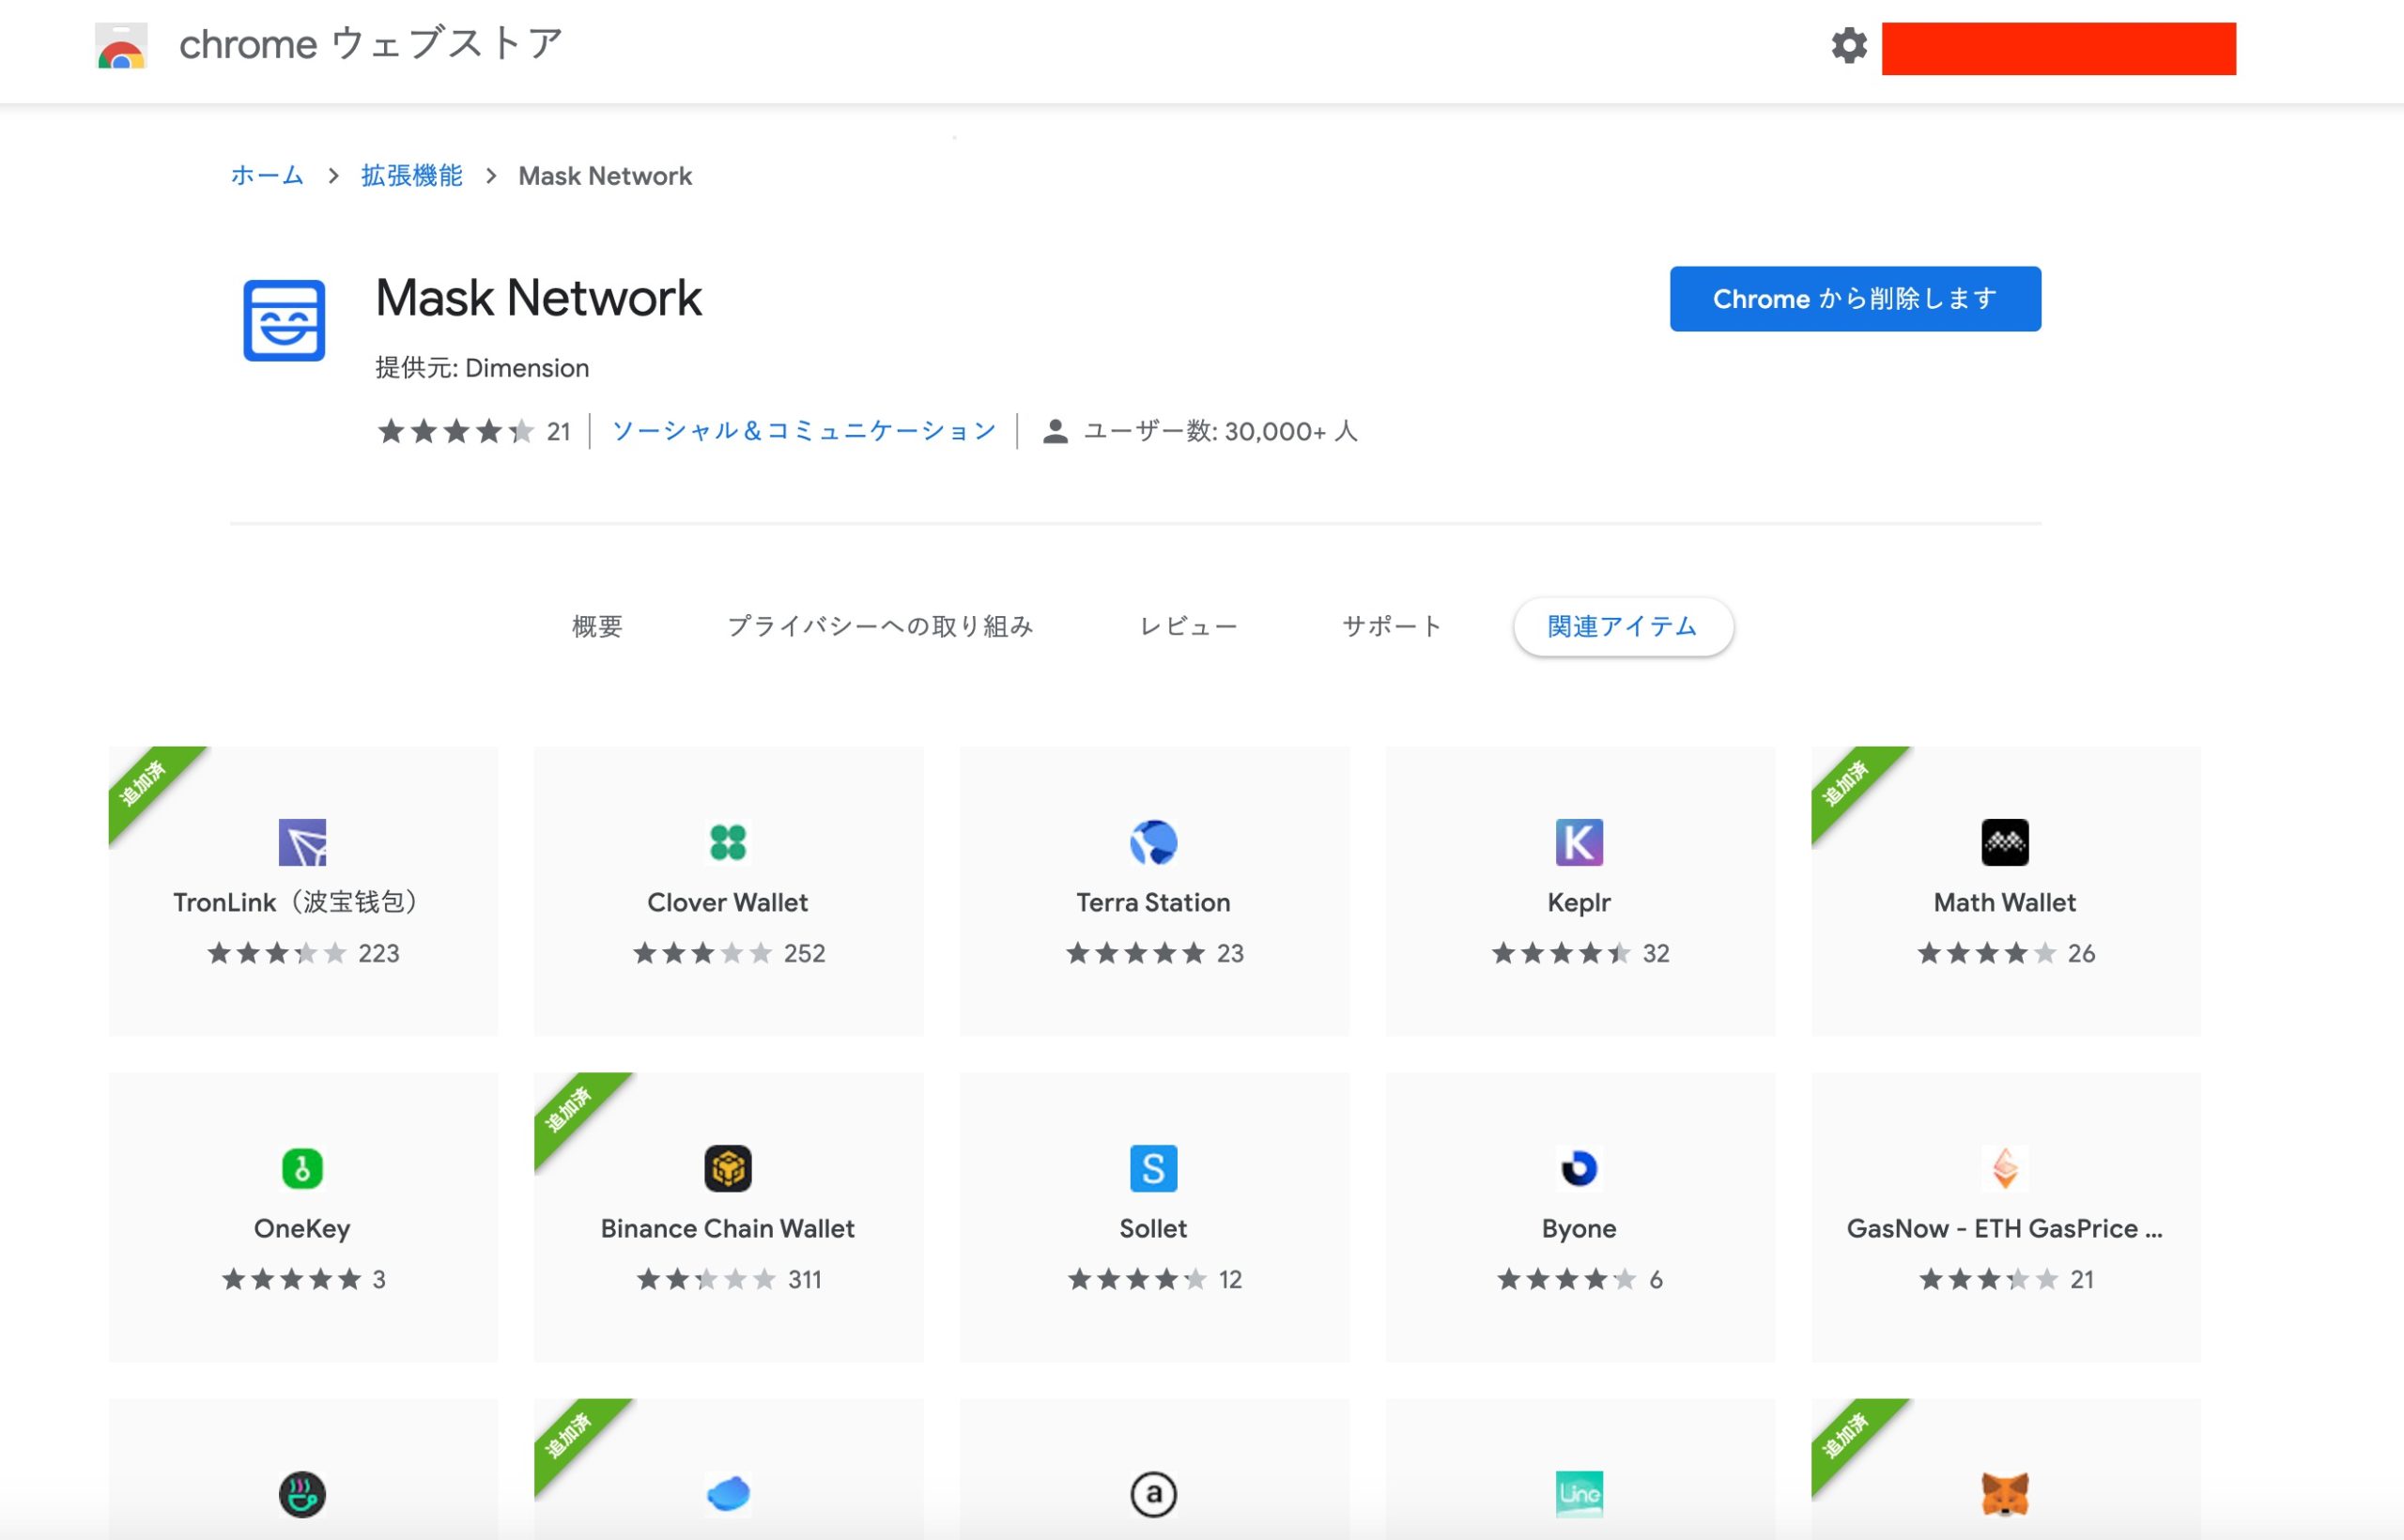Viewport: 2404px width, 1540px height.
Task: Click the Binance Chain Wallet icon
Action: (x=727, y=1168)
